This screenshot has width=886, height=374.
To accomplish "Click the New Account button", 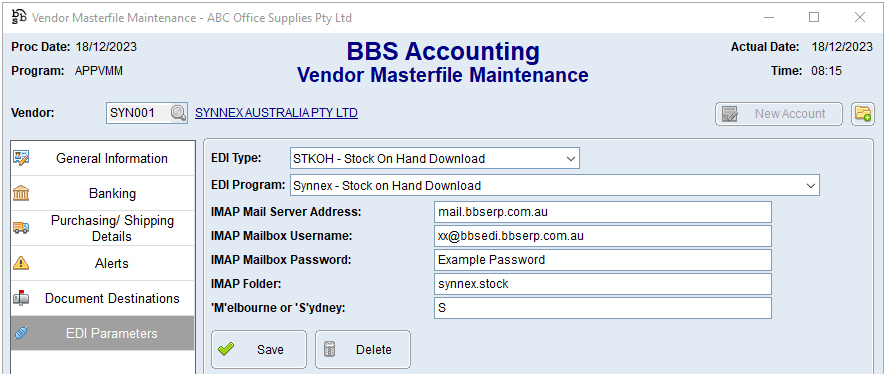I will pyautogui.click(x=779, y=114).
